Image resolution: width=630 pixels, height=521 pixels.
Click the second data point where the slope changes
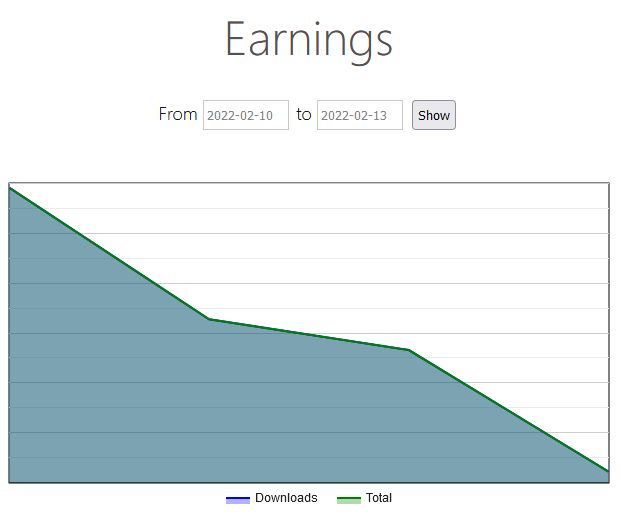(209, 319)
